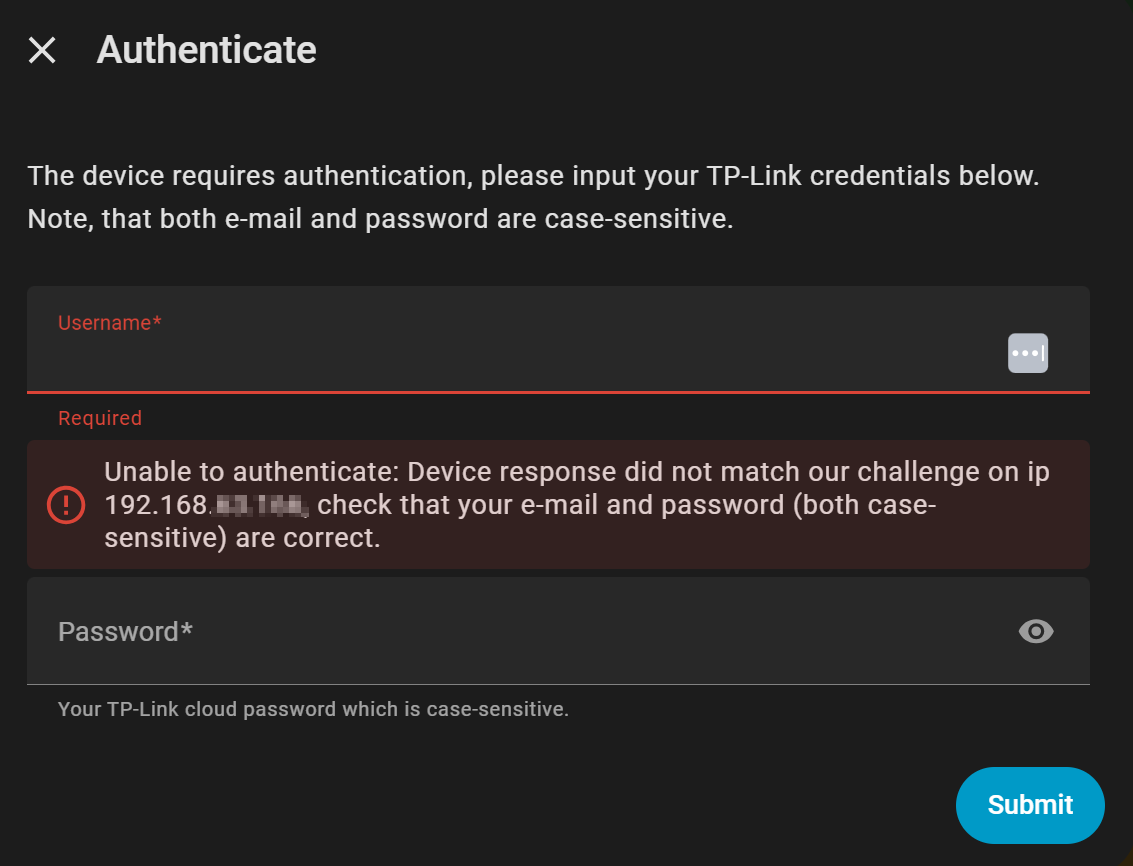Image resolution: width=1133 pixels, height=866 pixels.
Task: Click the red Username* field label
Action: click(x=110, y=323)
